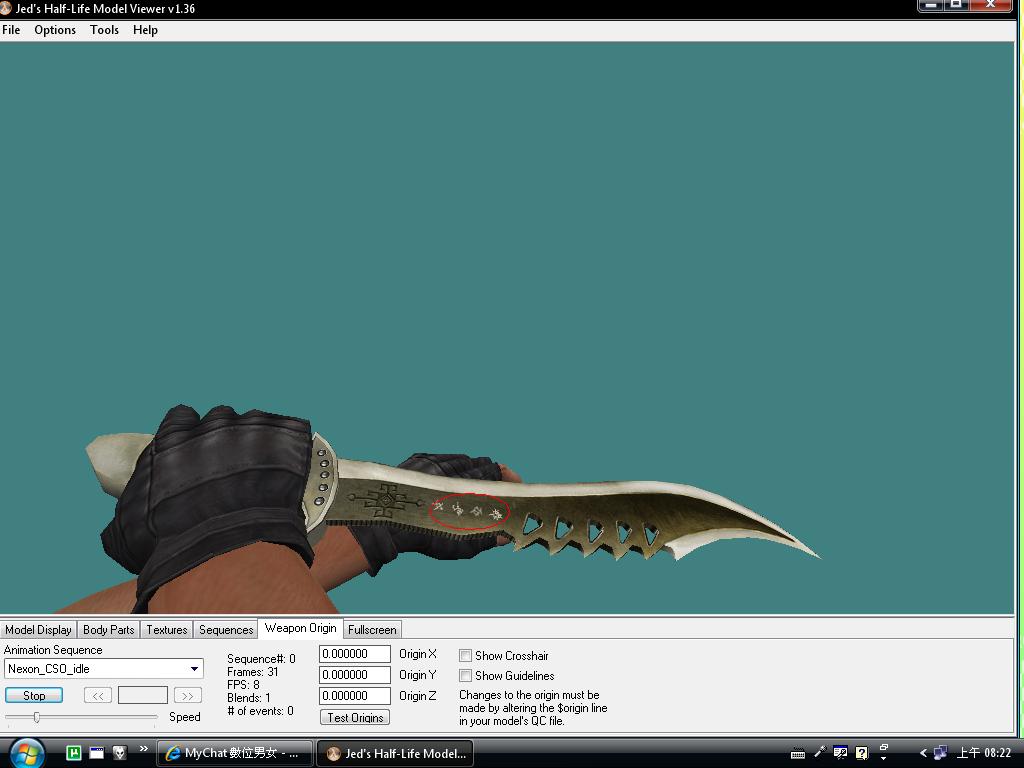Screen dimensions: 1024x768
Task: Click the frame number input box
Action: (x=143, y=696)
